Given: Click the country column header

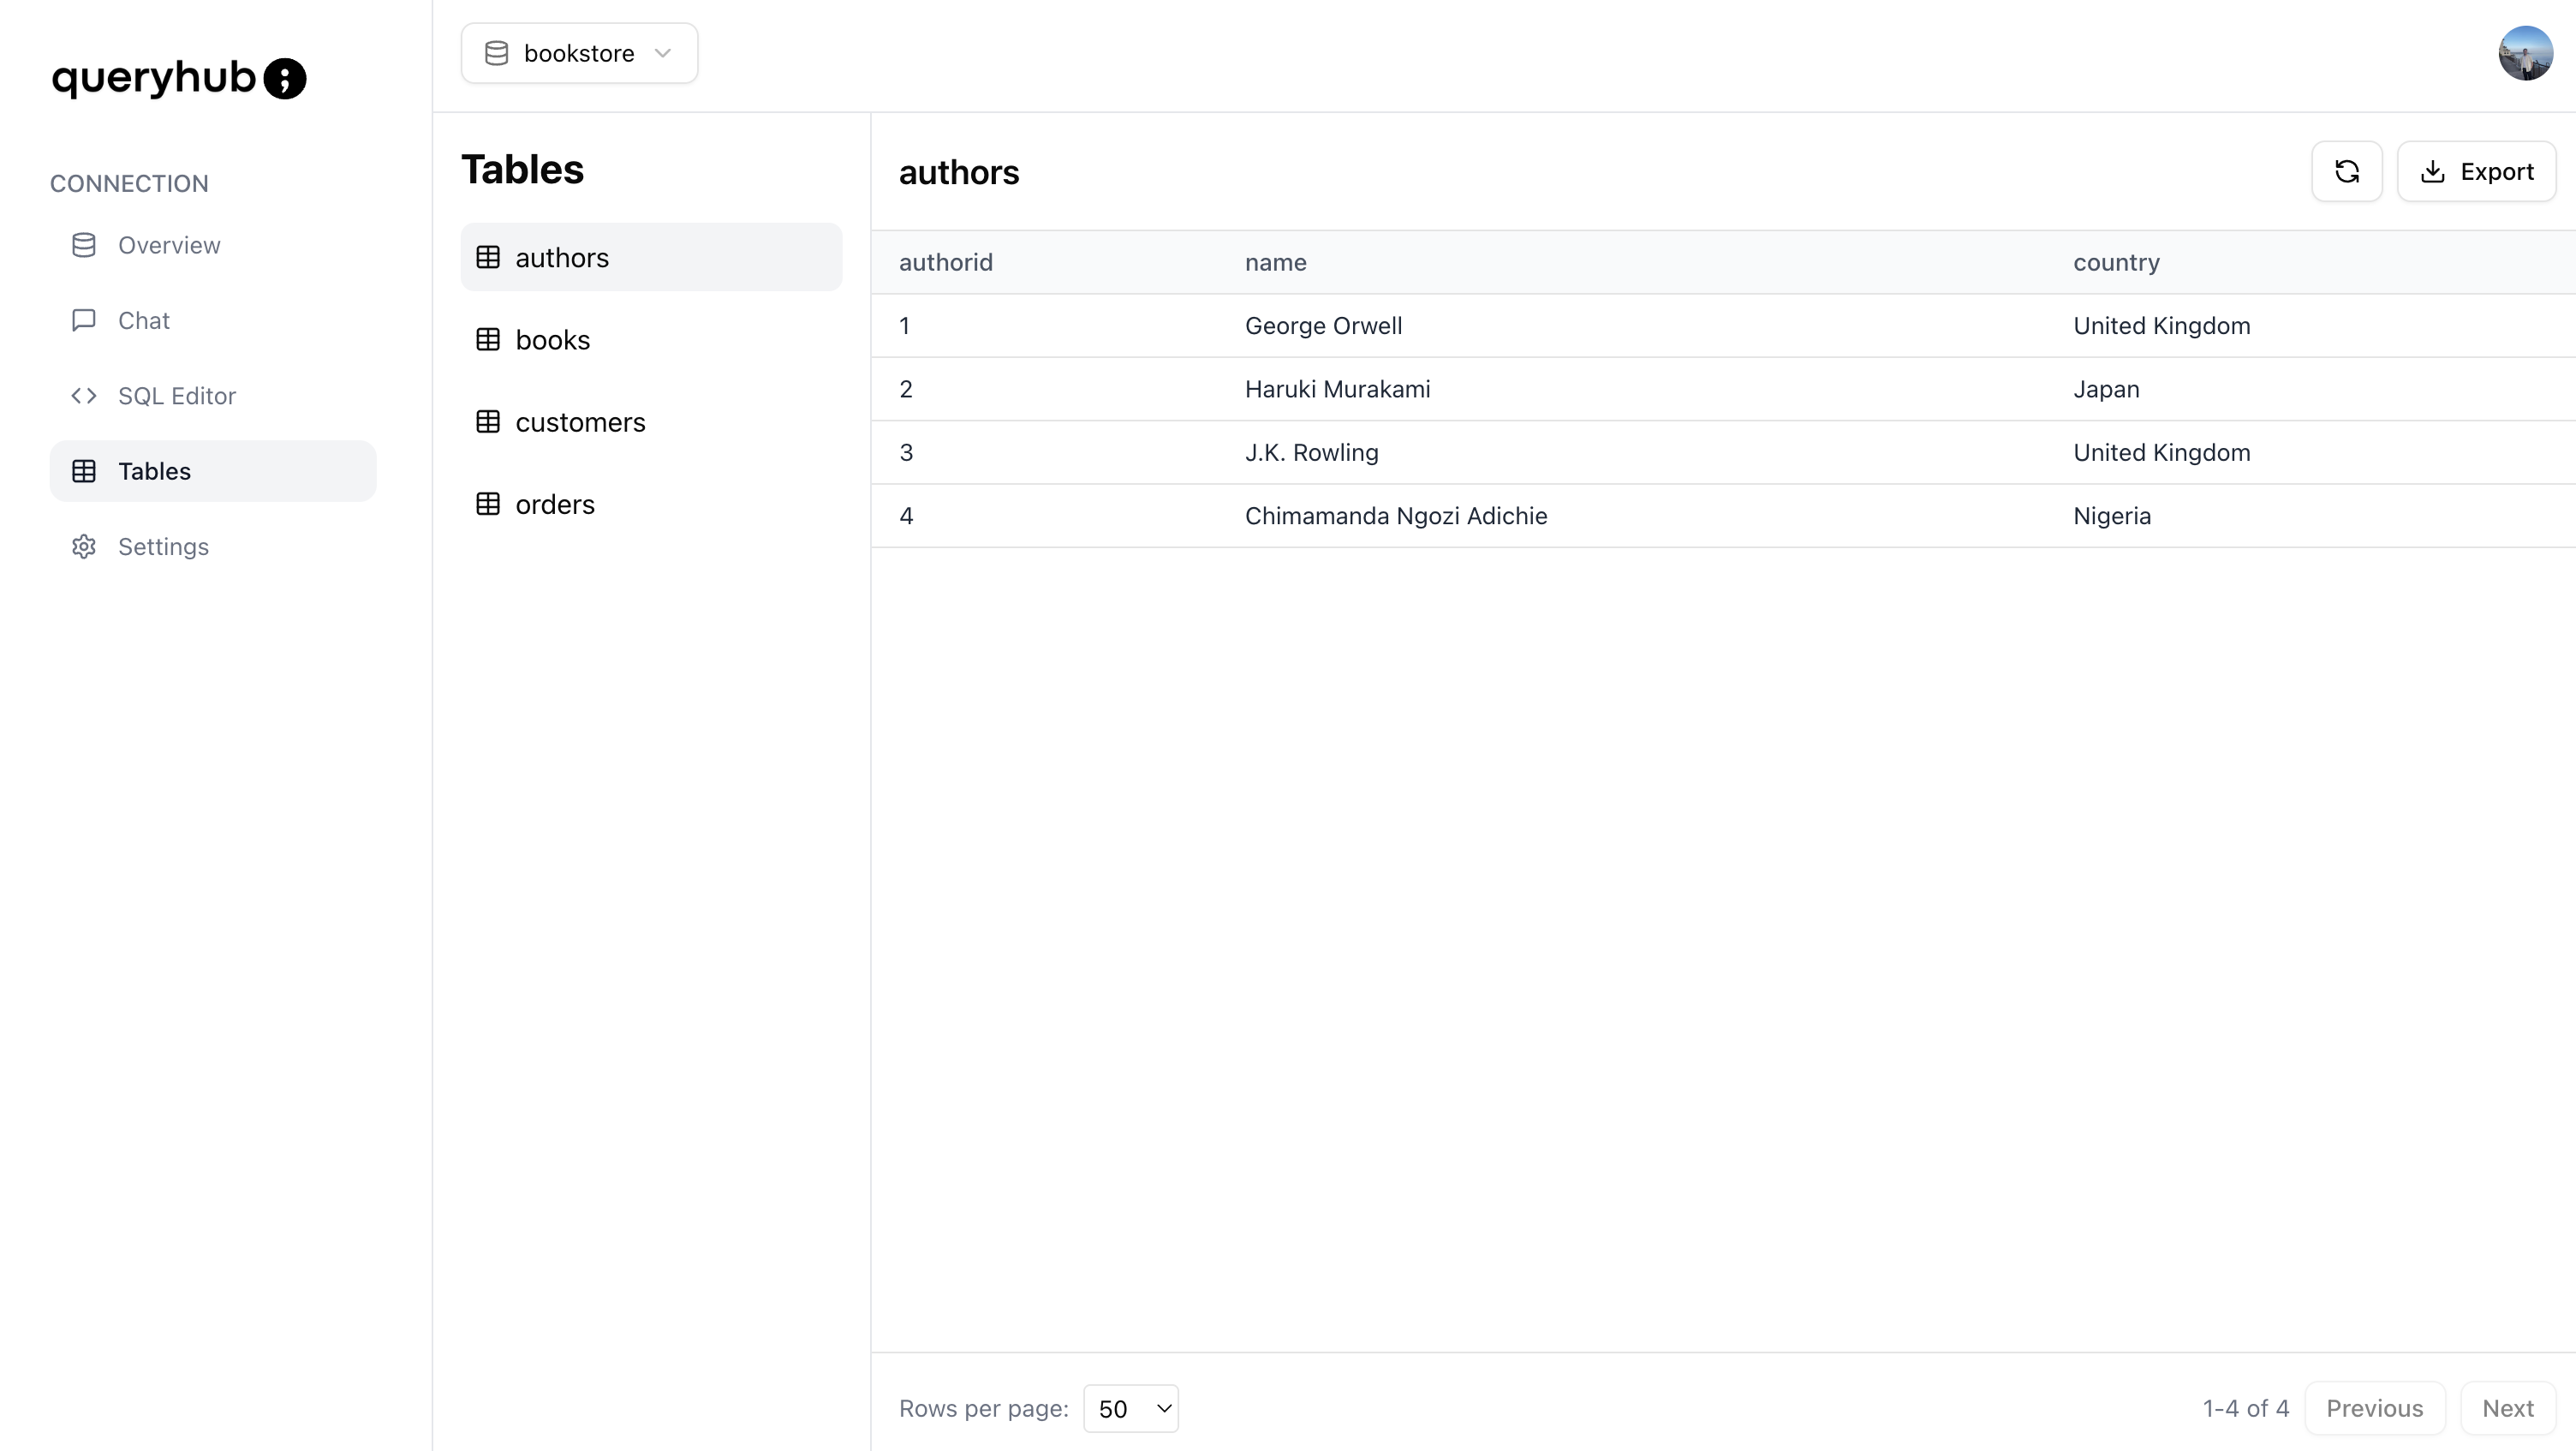Looking at the screenshot, I should tap(2116, 262).
